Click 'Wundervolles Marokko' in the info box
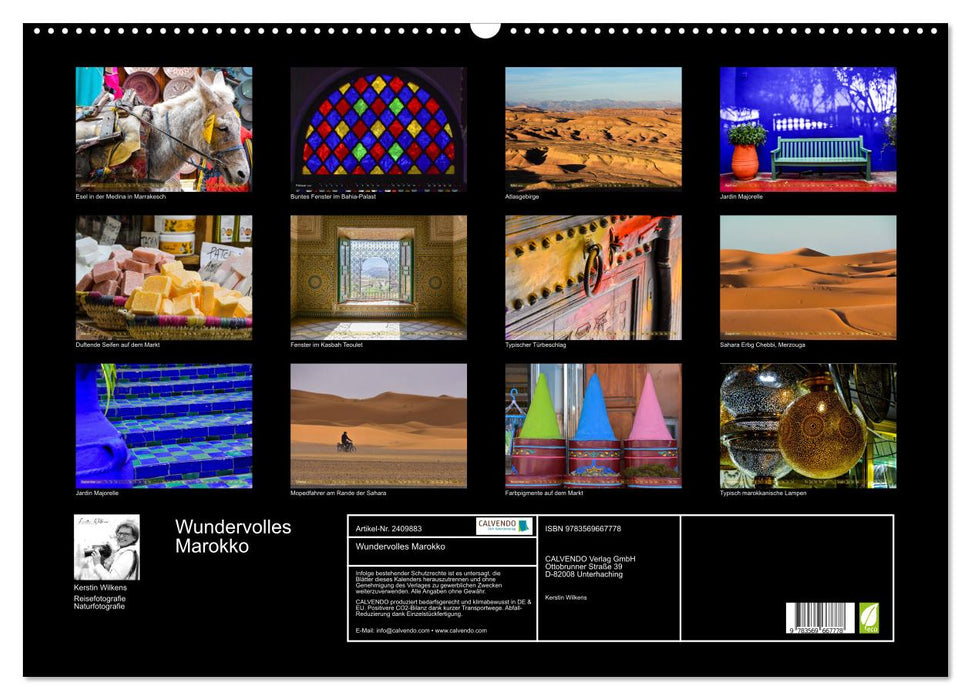This screenshot has width=971, height=700. (x=400, y=546)
